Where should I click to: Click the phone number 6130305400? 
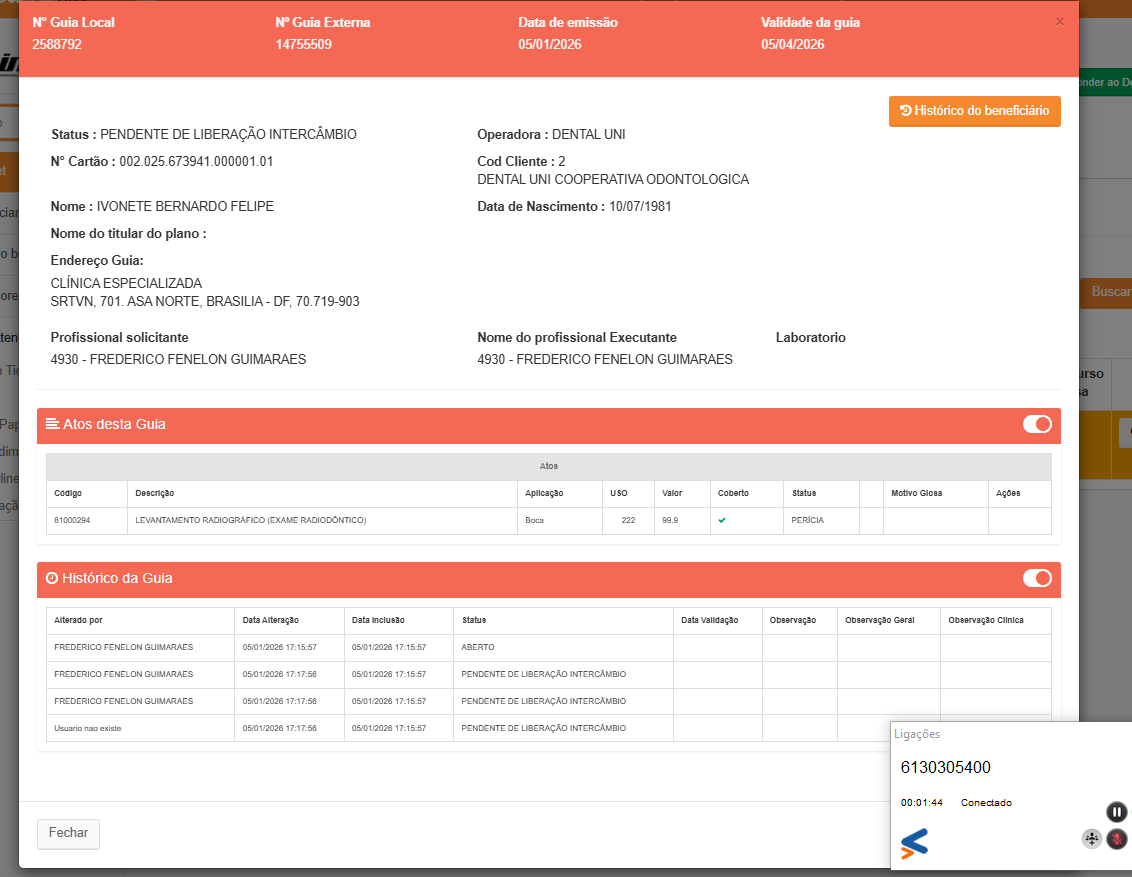945,768
